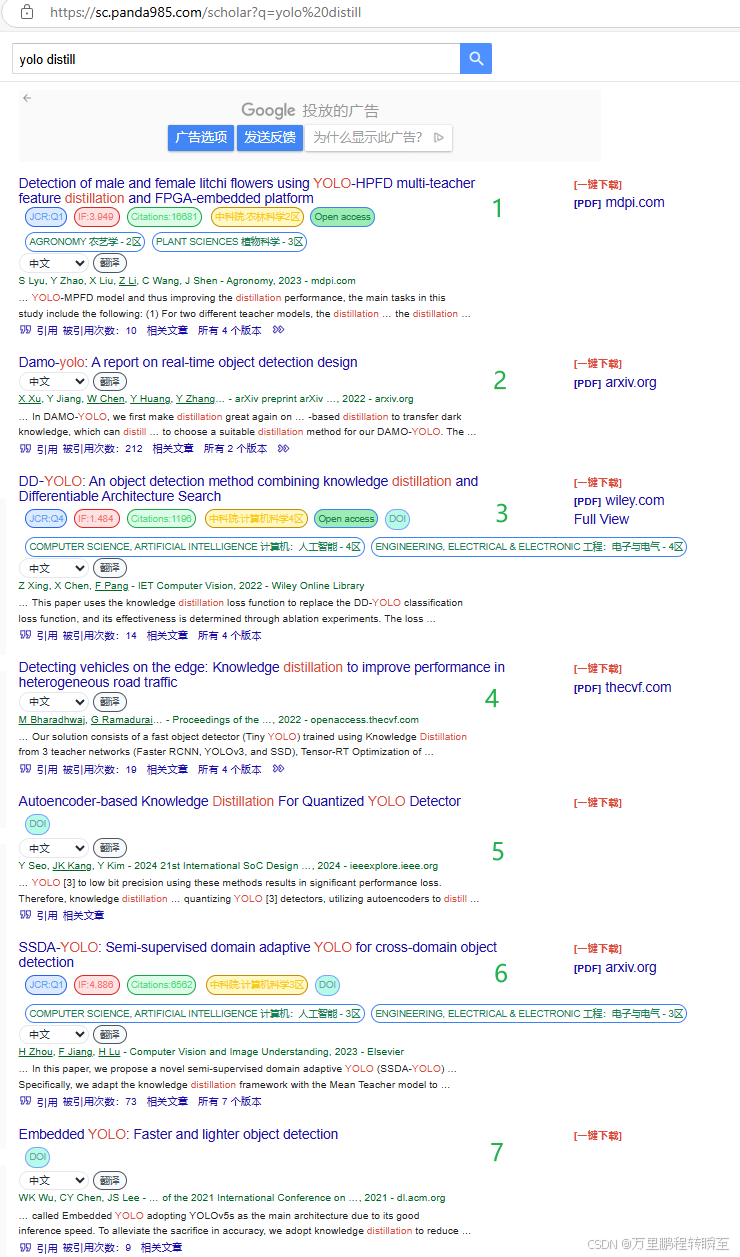Open the Damo-yolo real-time object detection title
740x1257 pixels.
pos(188,362)
